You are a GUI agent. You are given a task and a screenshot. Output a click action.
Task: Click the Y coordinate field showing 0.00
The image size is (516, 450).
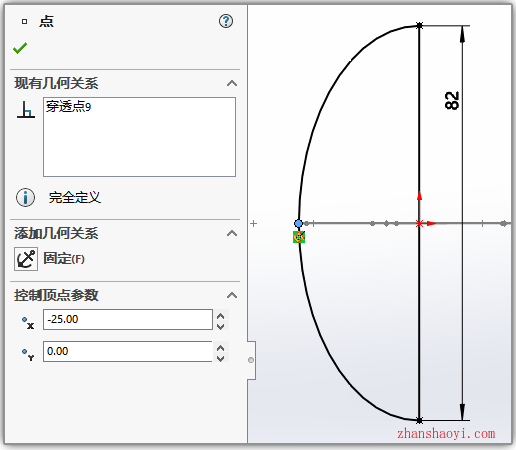point(128,351)
